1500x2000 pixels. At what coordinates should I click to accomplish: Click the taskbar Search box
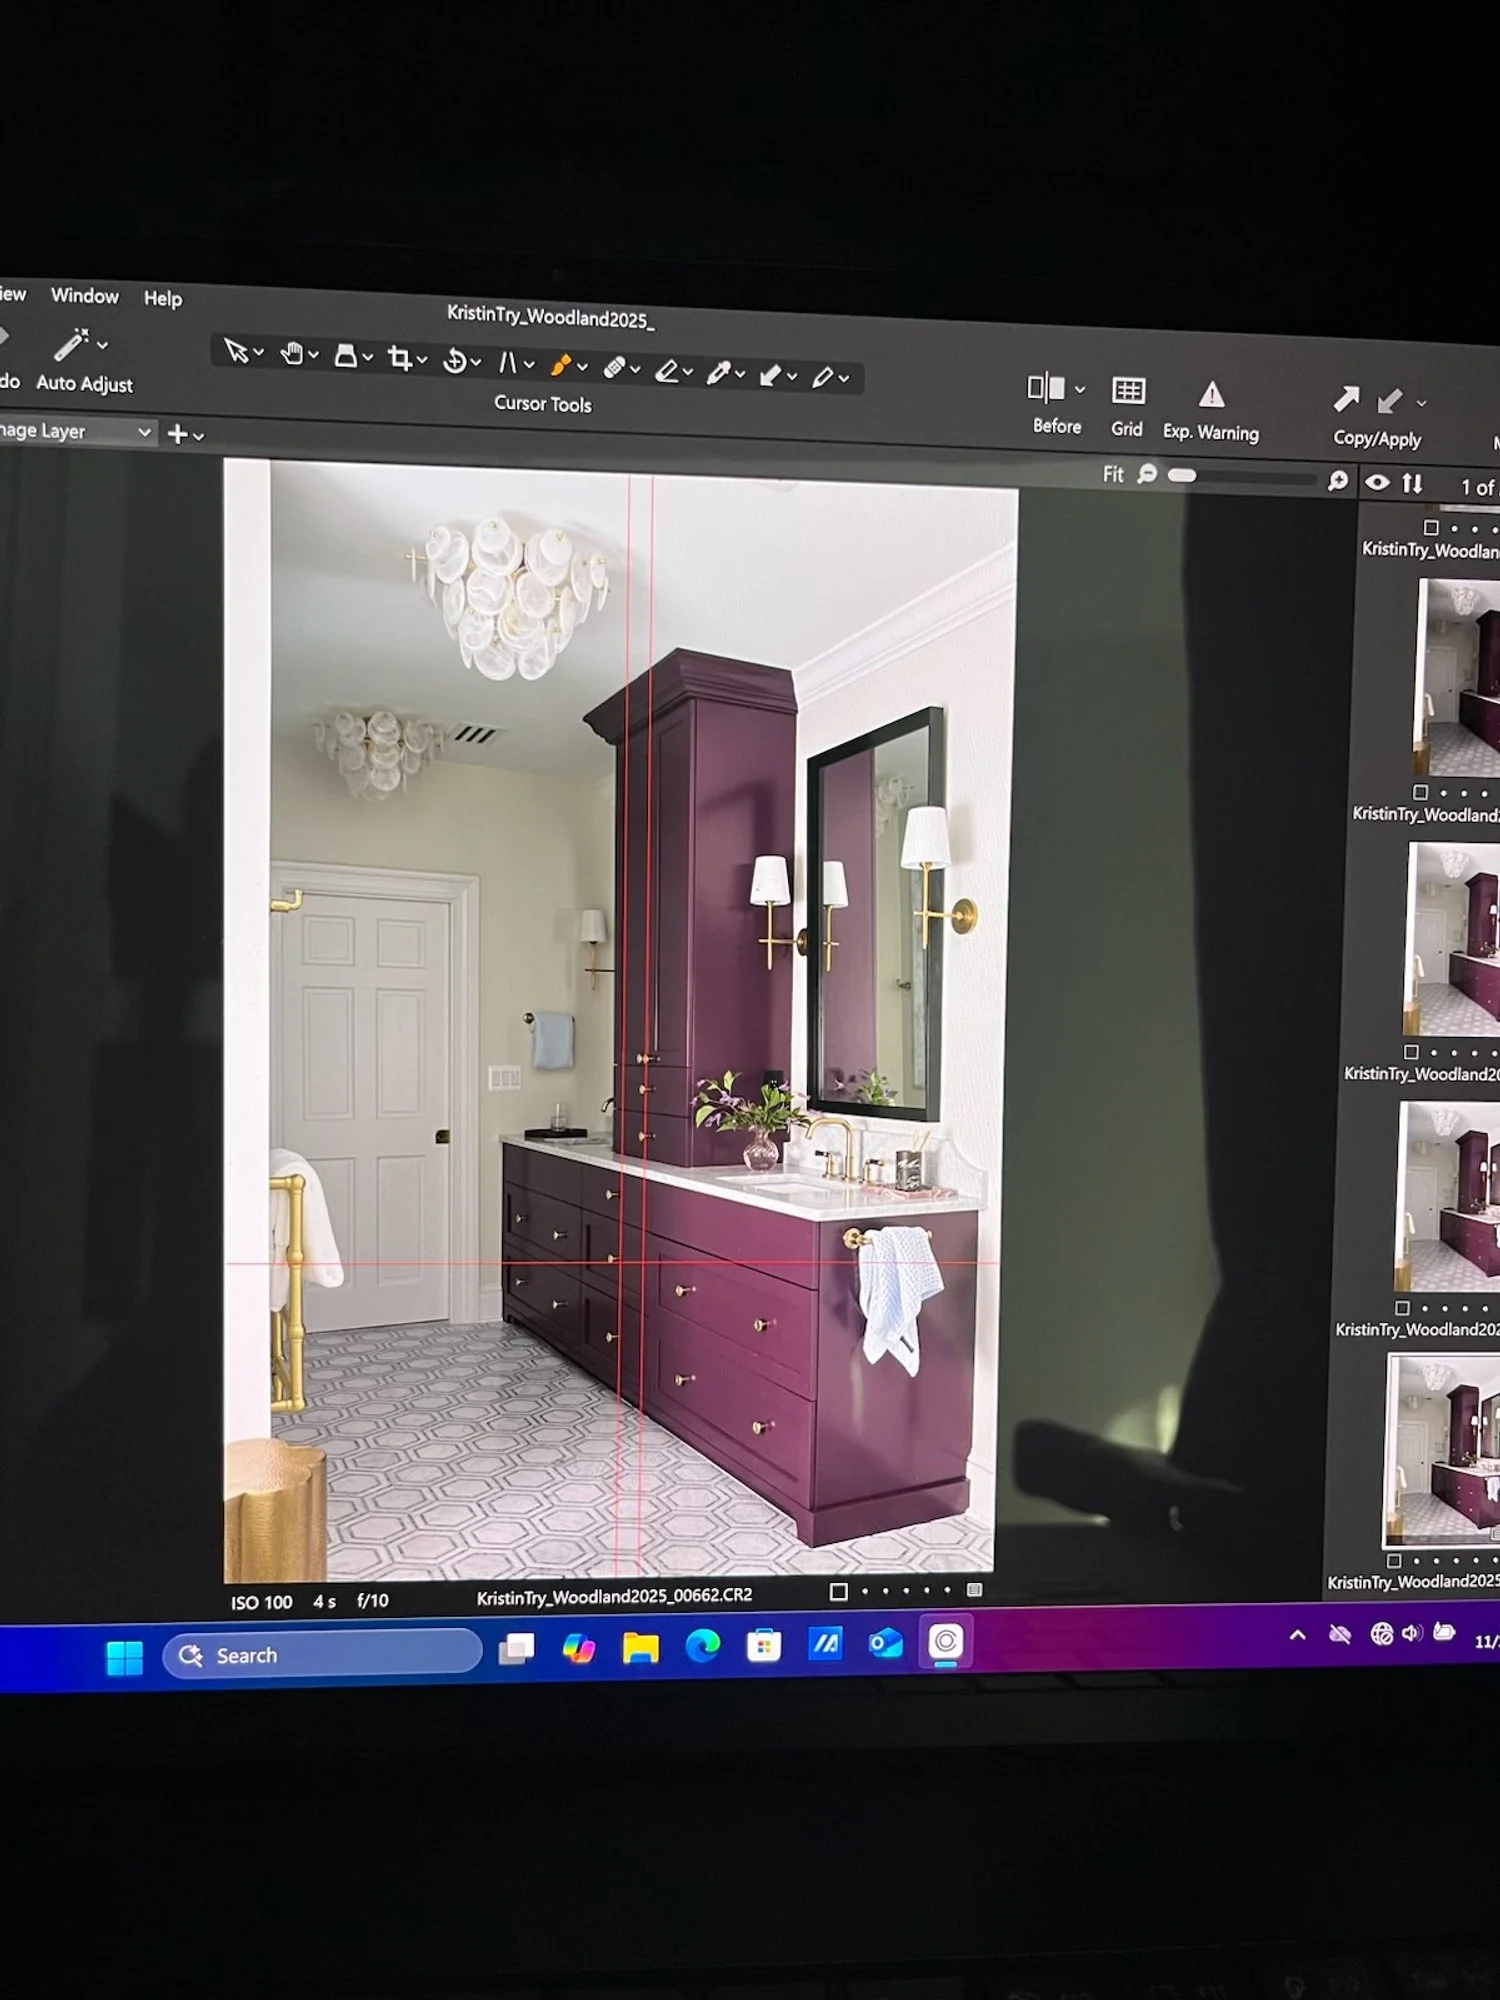[322, 1654]
